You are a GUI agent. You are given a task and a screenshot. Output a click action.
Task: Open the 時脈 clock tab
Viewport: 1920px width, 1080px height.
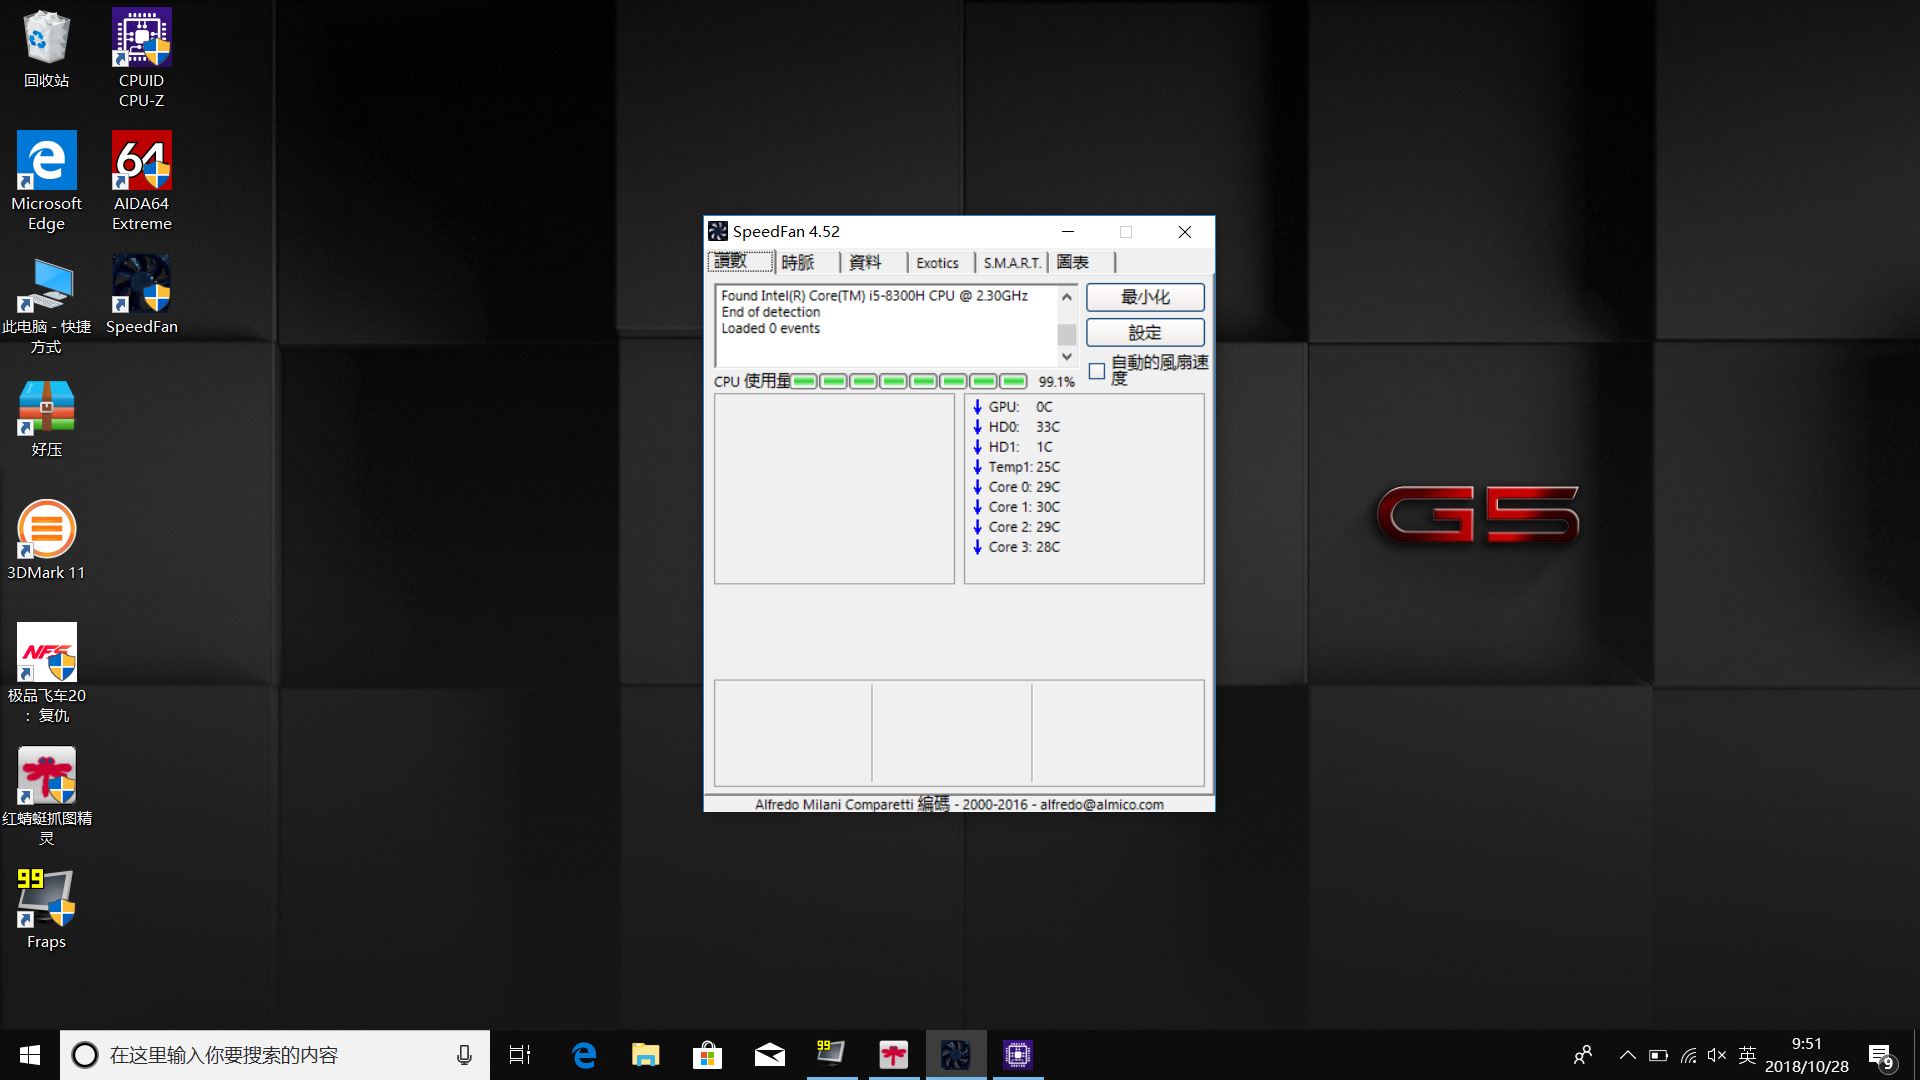click(798, 263)
